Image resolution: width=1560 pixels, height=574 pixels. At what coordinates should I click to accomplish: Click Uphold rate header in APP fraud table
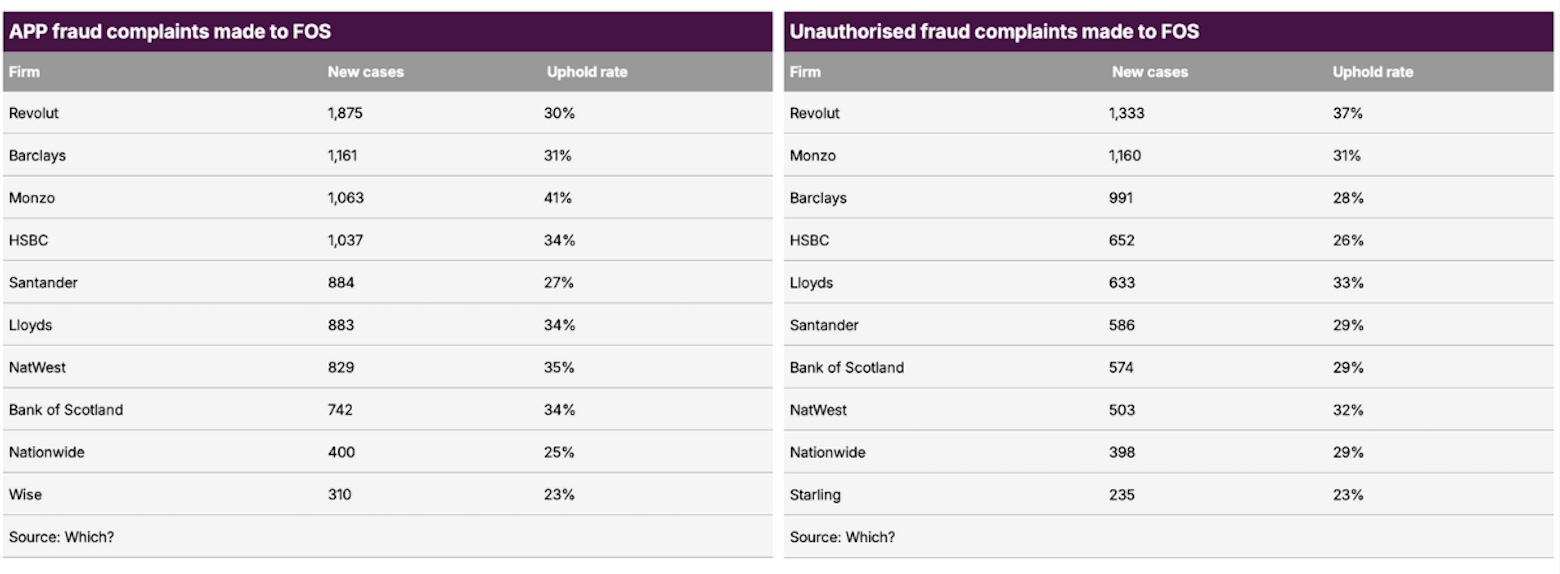point(586,72)
